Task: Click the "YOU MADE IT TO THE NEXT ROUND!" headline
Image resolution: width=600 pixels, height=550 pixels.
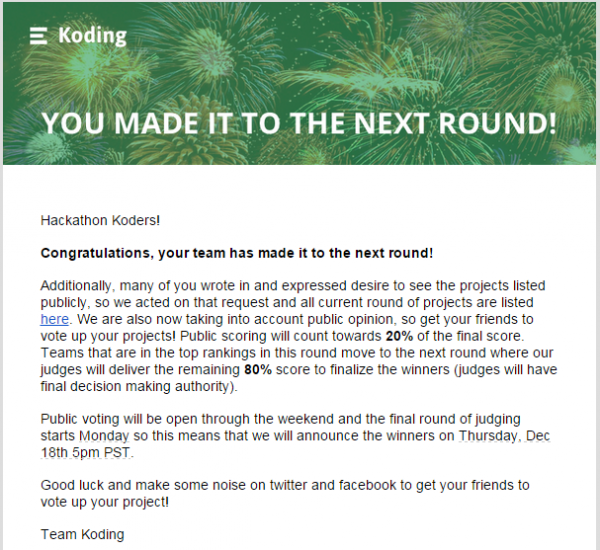Action: pyautogui.click(x=299, y=124)
